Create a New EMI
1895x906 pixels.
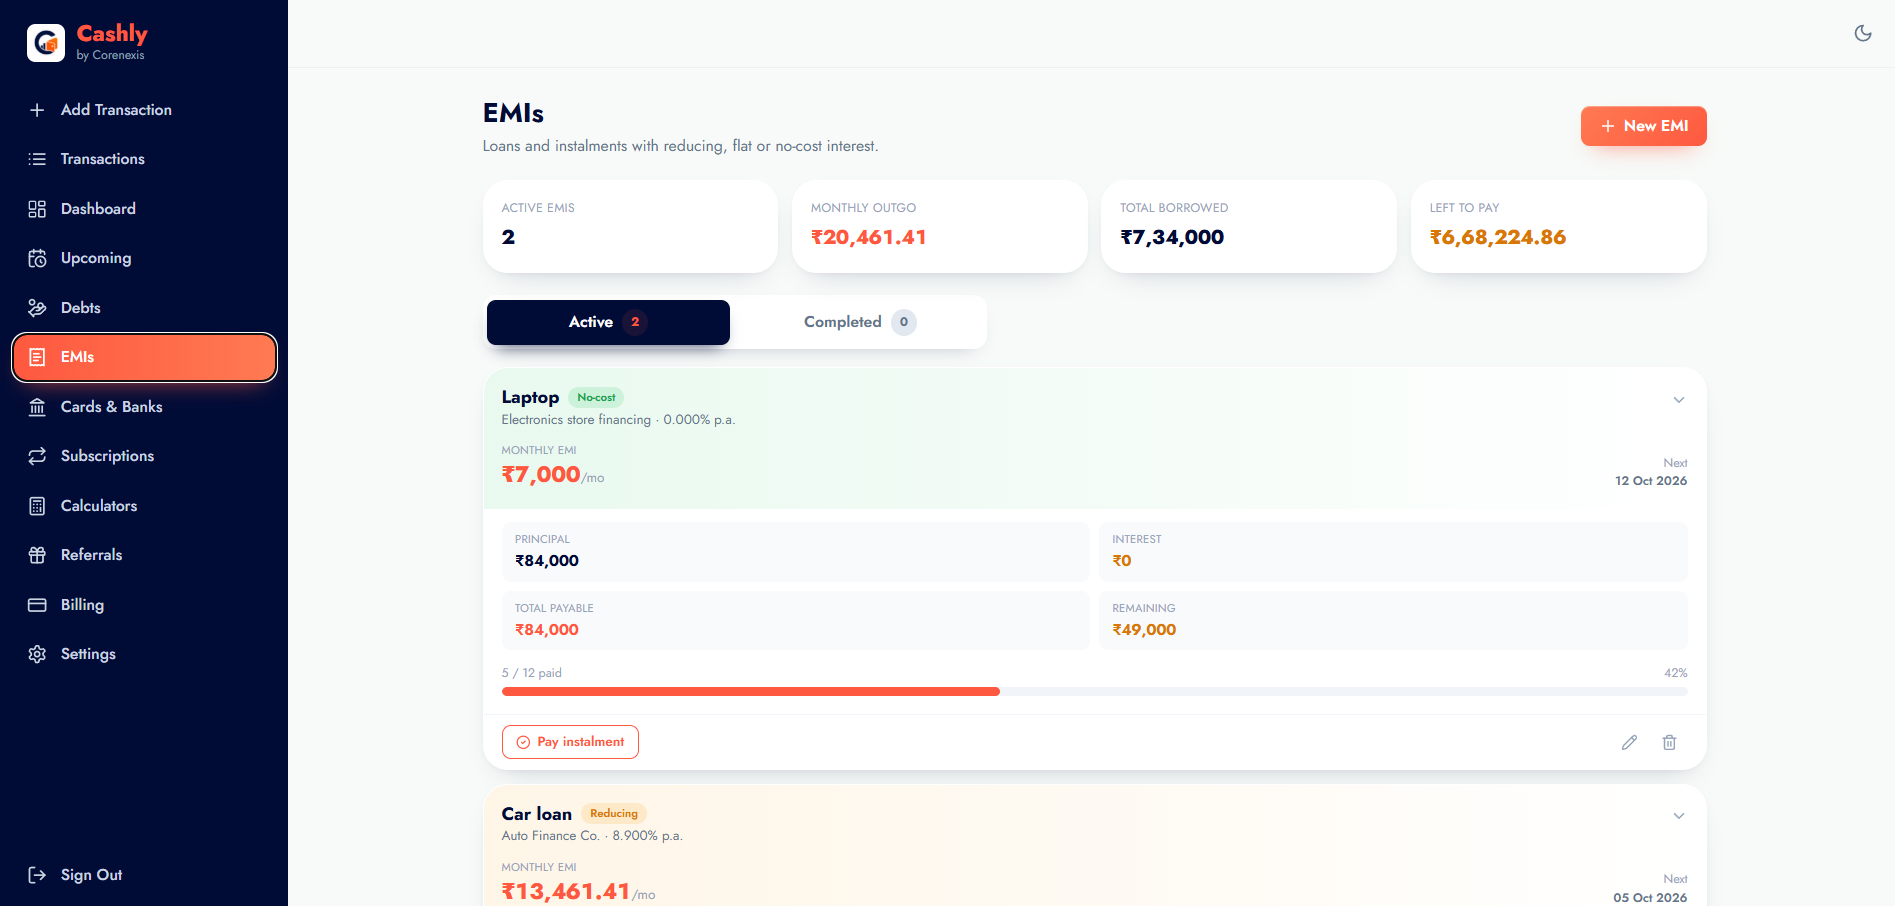point(1643,126)
